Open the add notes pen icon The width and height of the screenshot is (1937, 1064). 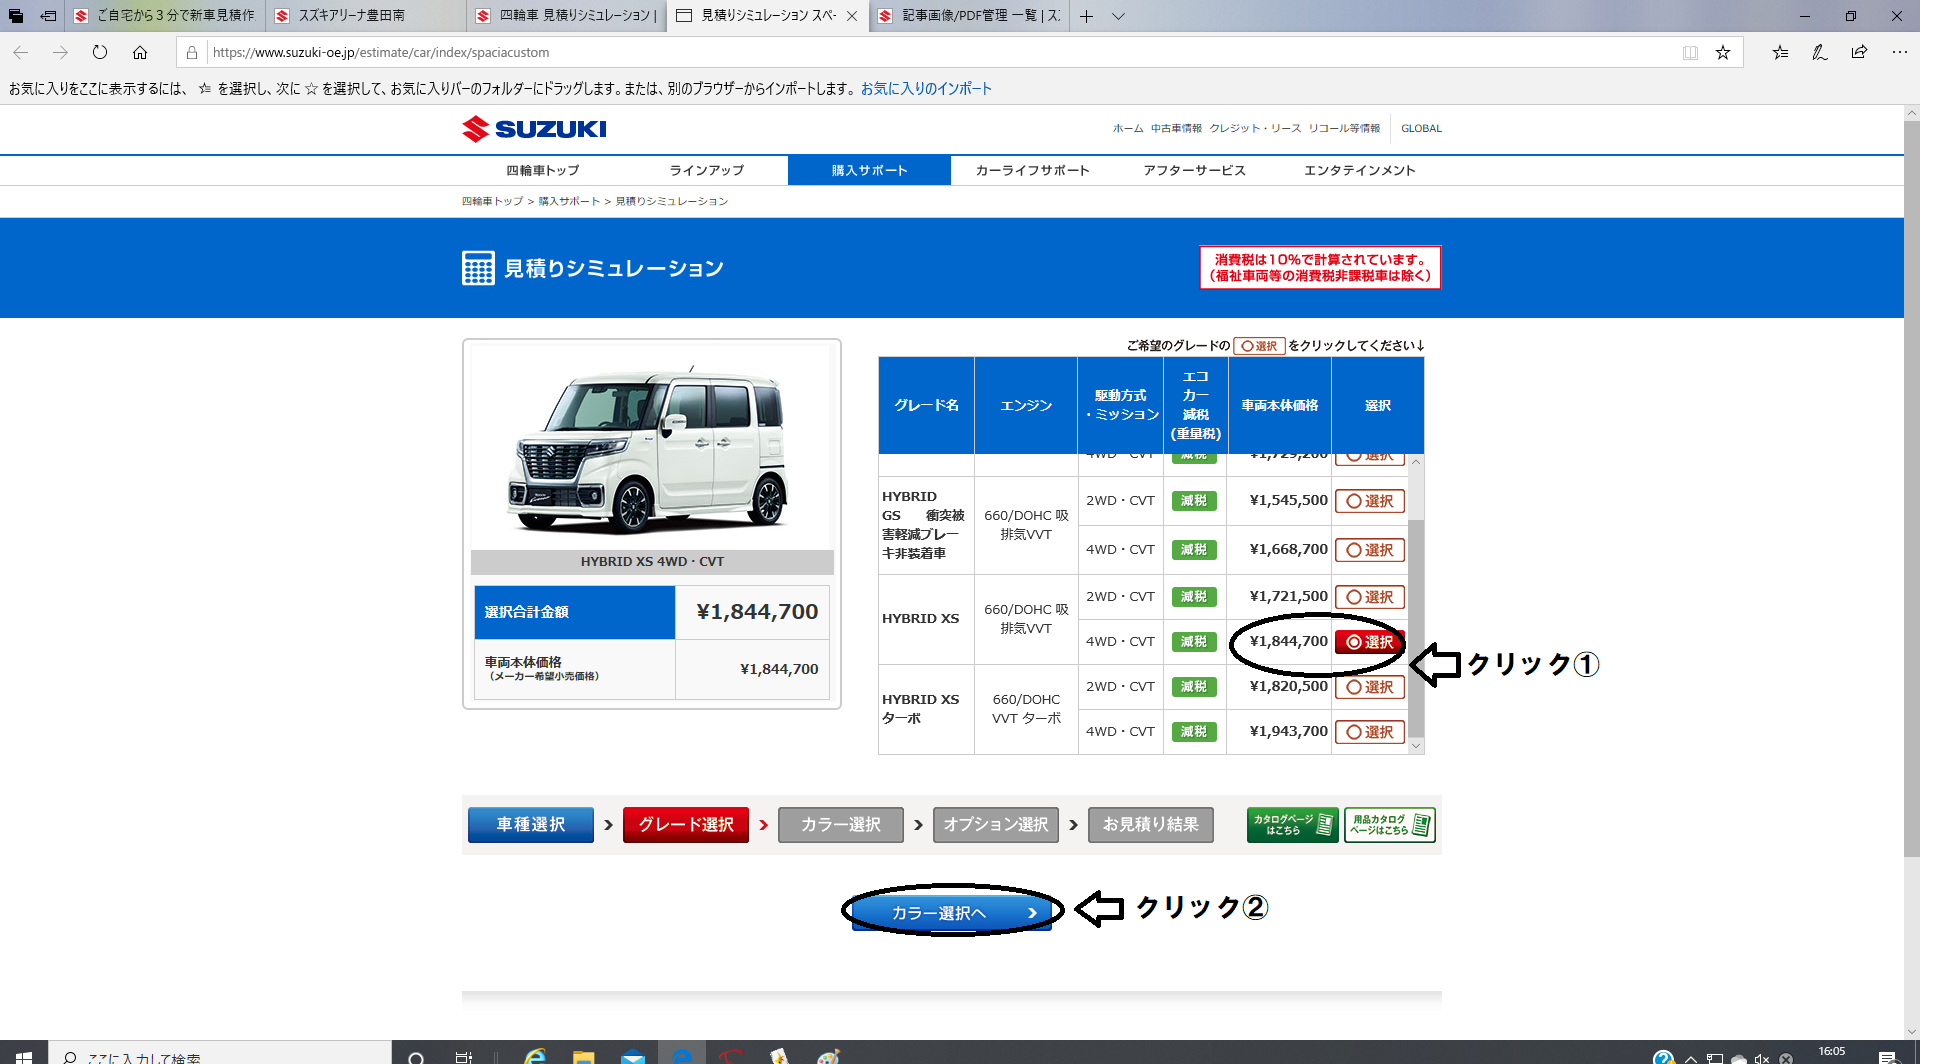pyautogui.click(x=1820, y=53)
